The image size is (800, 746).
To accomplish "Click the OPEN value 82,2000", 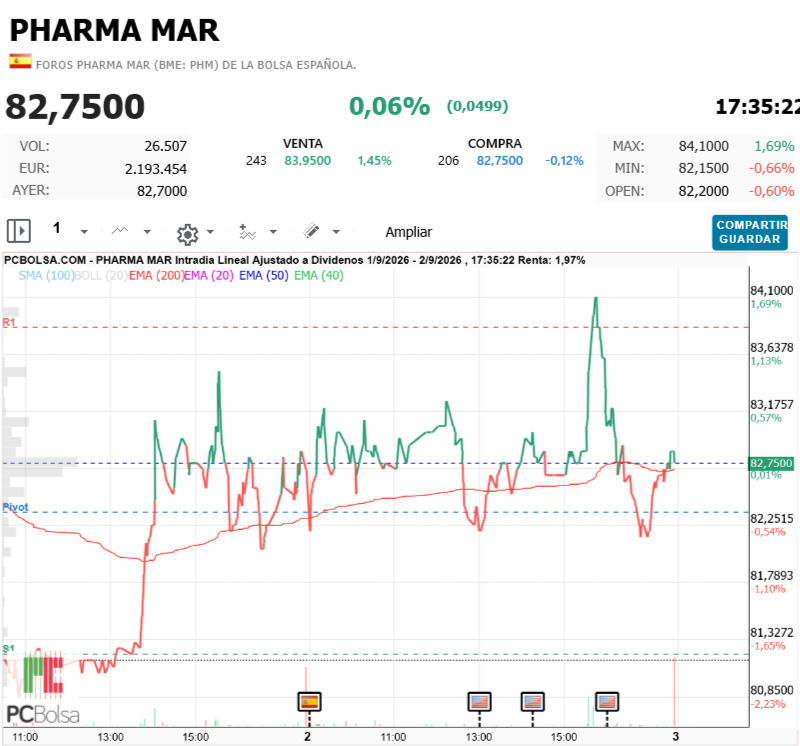I will [704, 191].
